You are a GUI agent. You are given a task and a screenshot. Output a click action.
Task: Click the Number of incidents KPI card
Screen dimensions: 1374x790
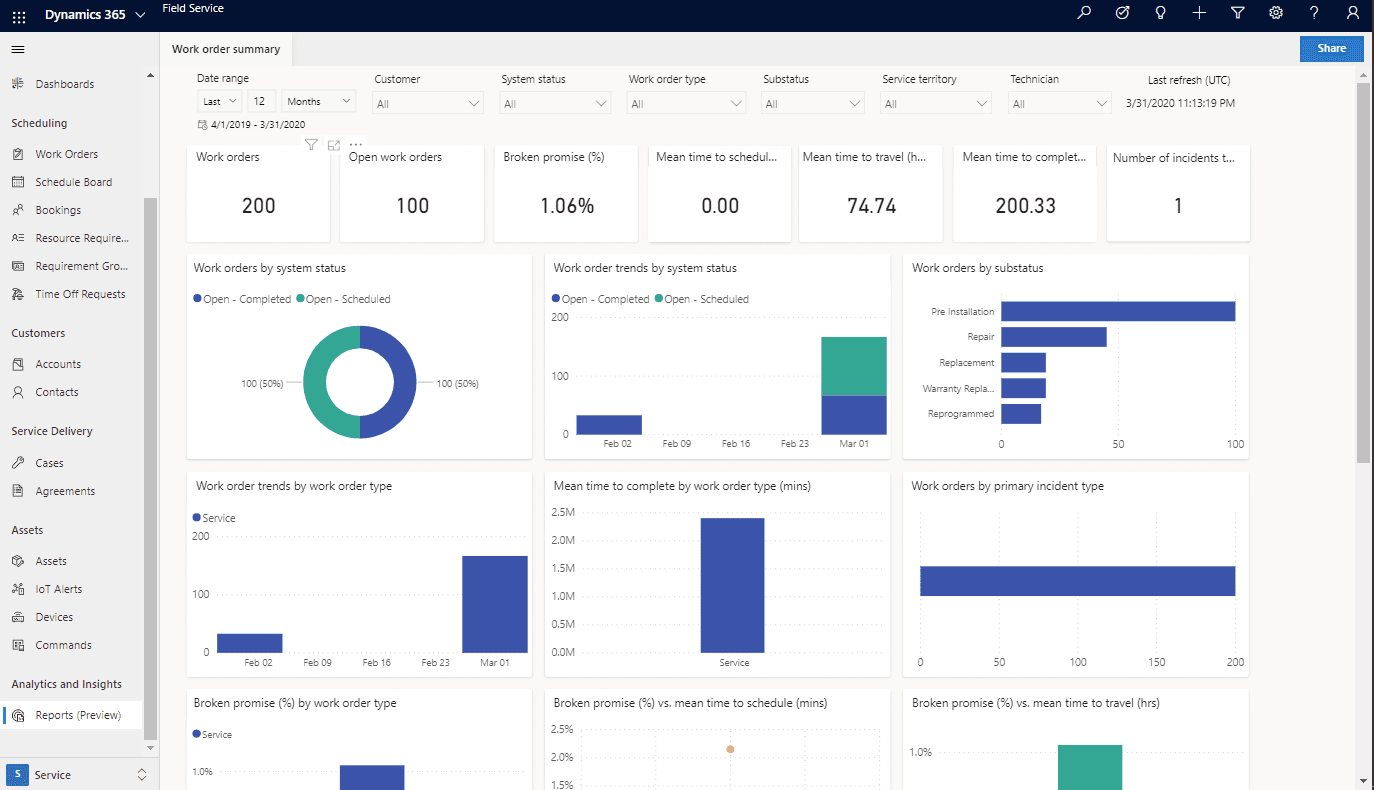coord(1178,194)
